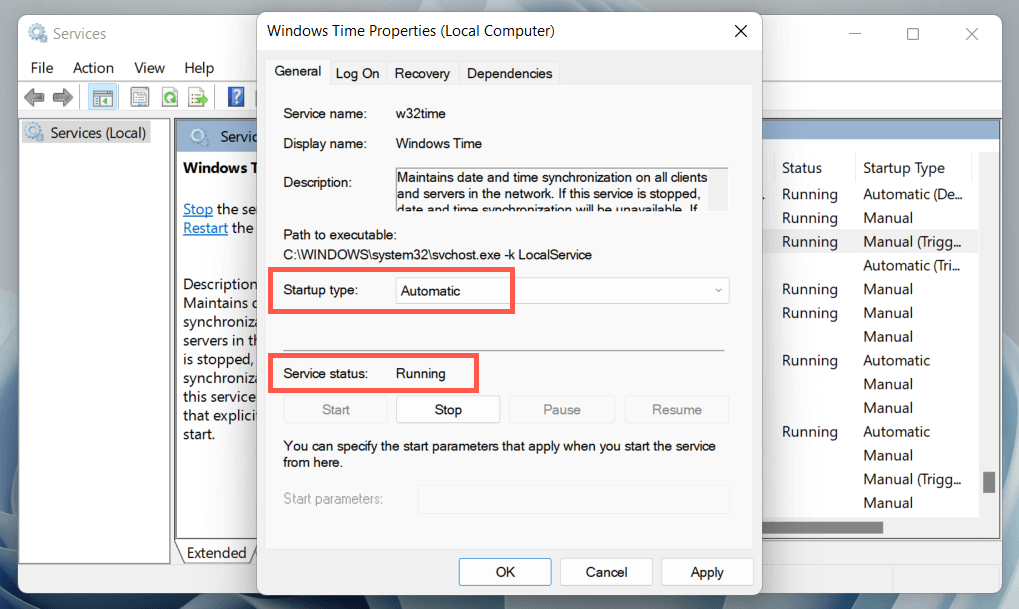Switch to the General tab

coord(298,71)
